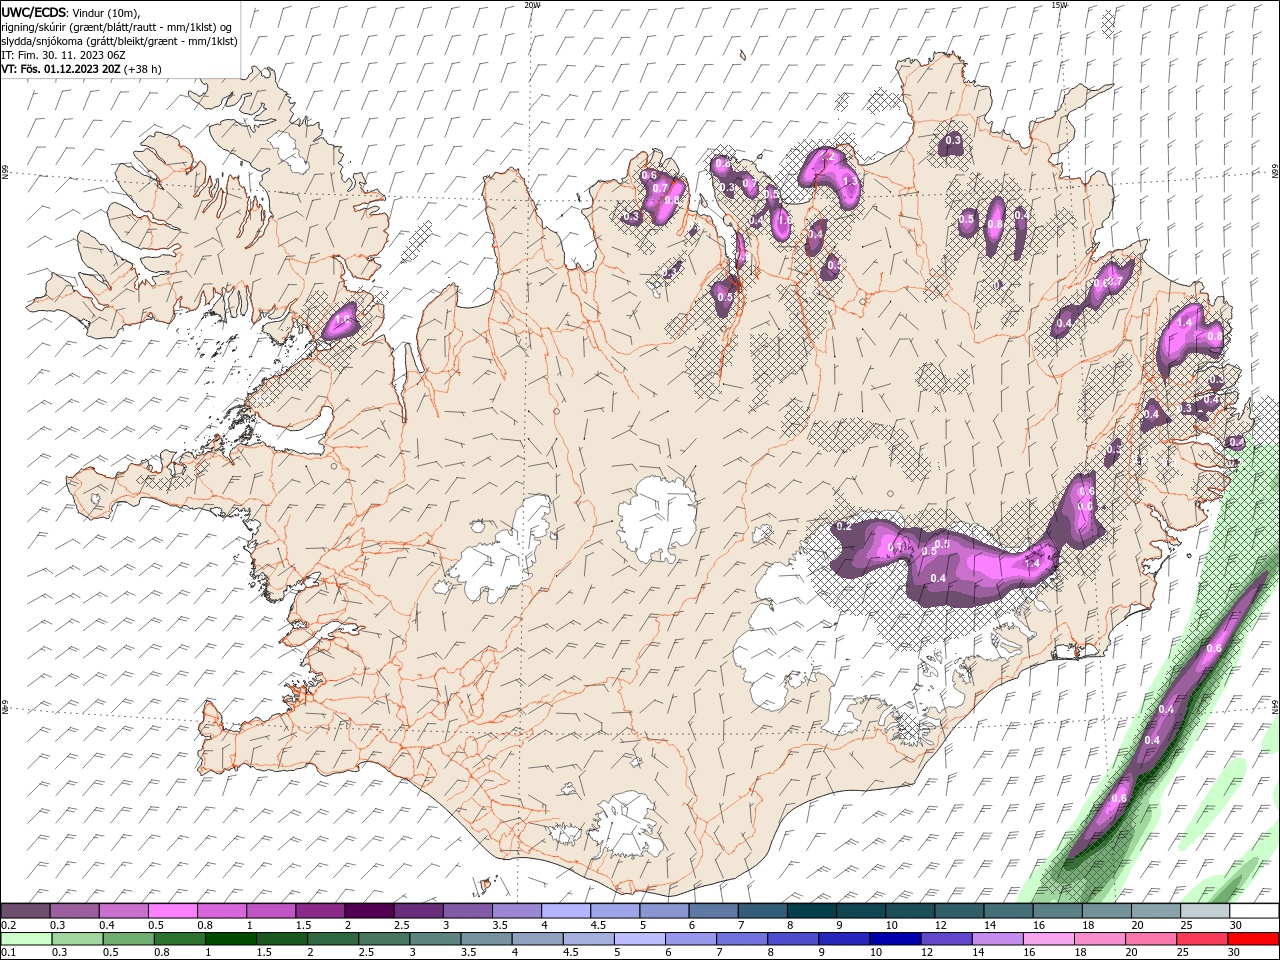Select the violet swatch between 14 and 16, bottom row
The height and width of the screenshot is (960, 1280).
pos(996,939)
